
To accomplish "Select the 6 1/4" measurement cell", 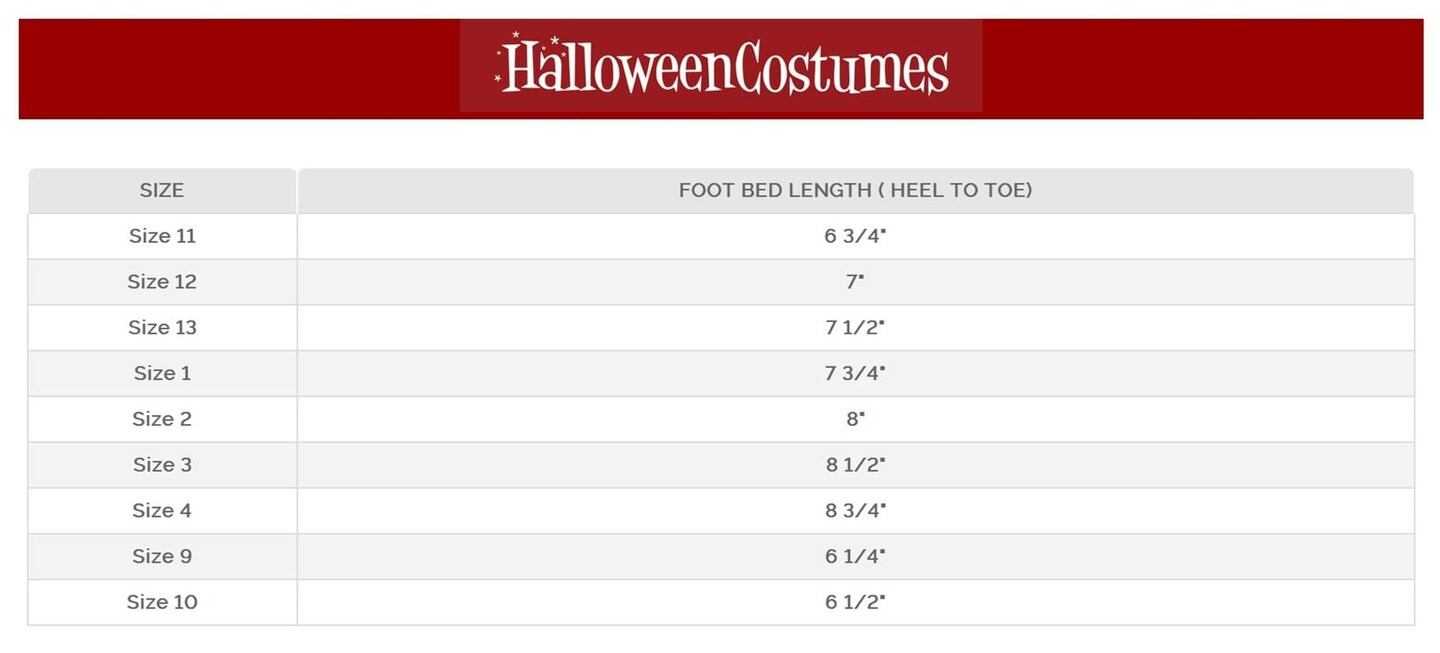I will tap(855, 556).
